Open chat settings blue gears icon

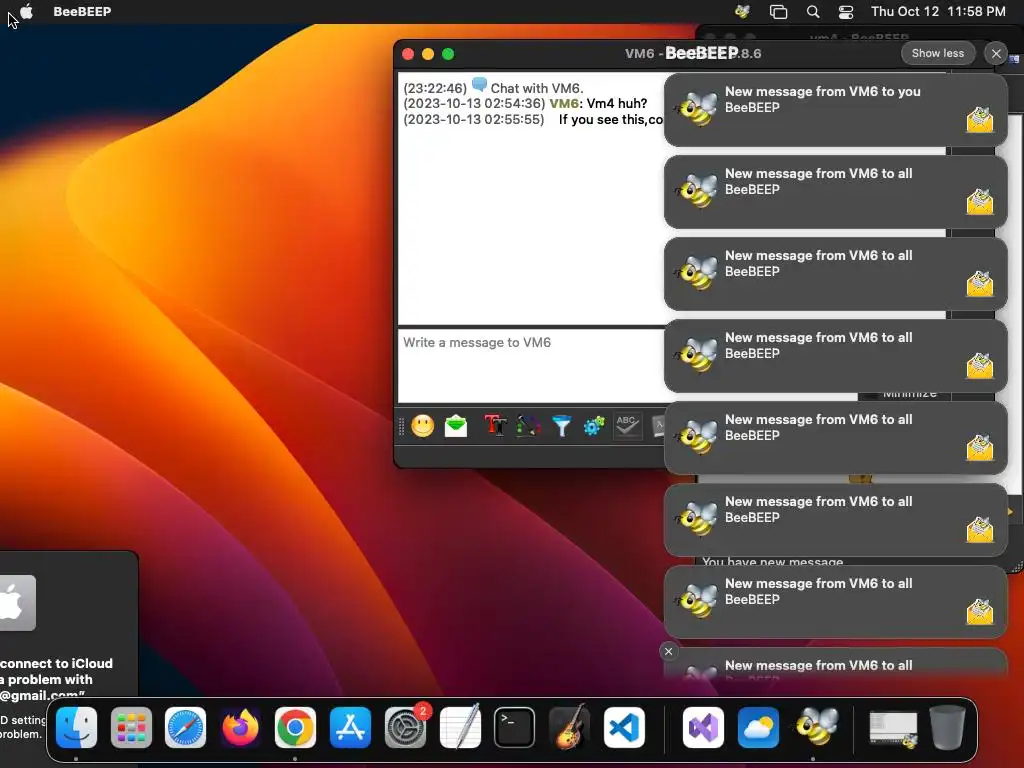point(594,426)
